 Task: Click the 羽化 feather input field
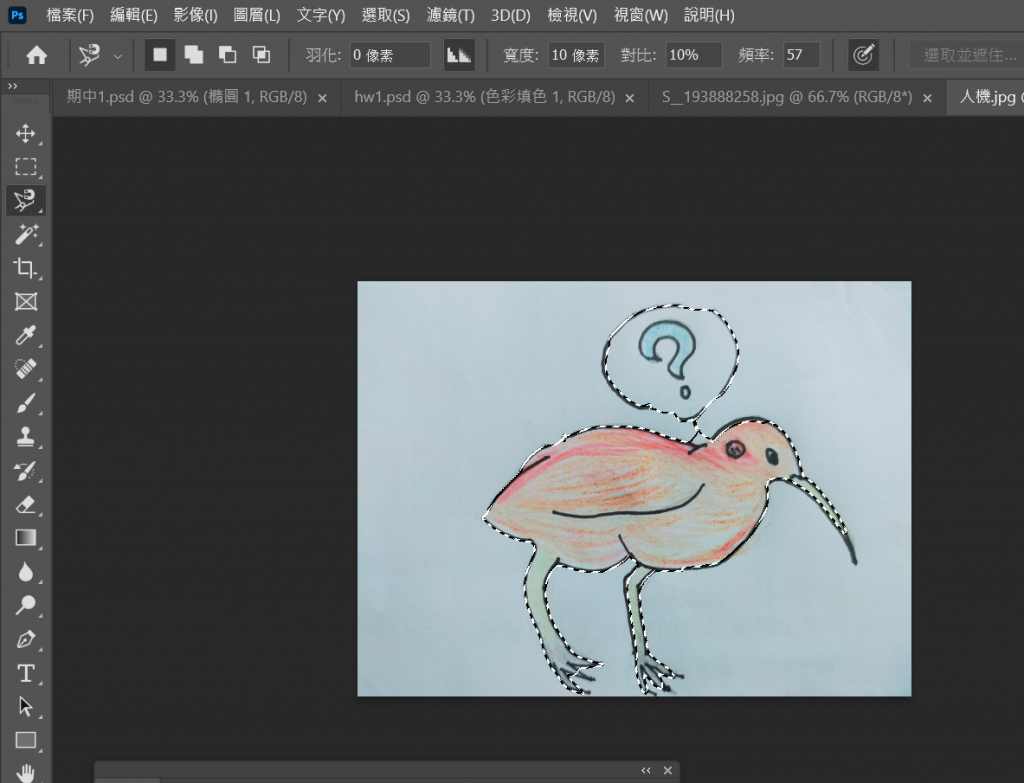[x=390, y=55]
